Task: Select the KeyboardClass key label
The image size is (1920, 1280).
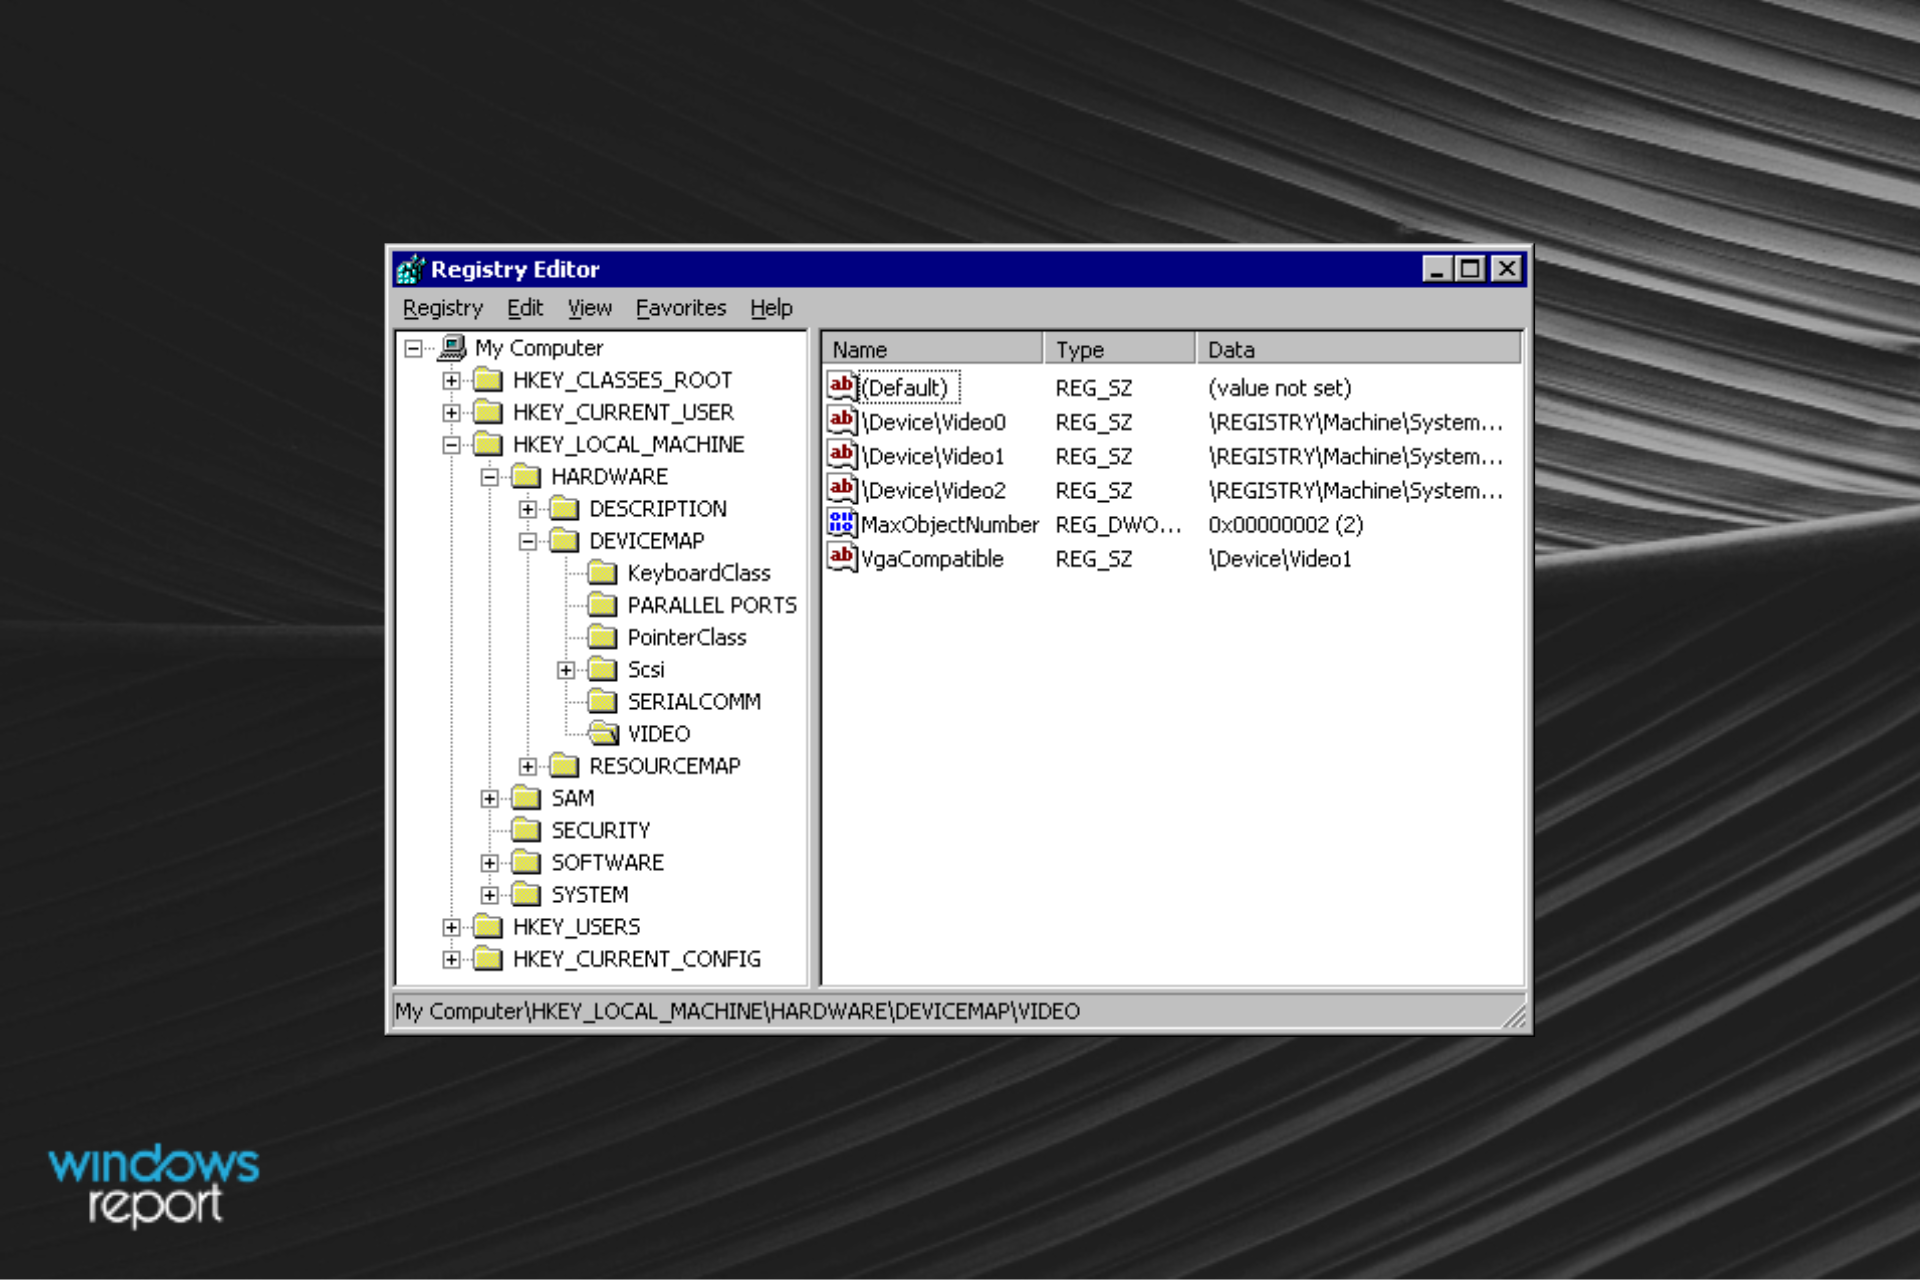Action: pyautogui.click(x=699, y=573)
